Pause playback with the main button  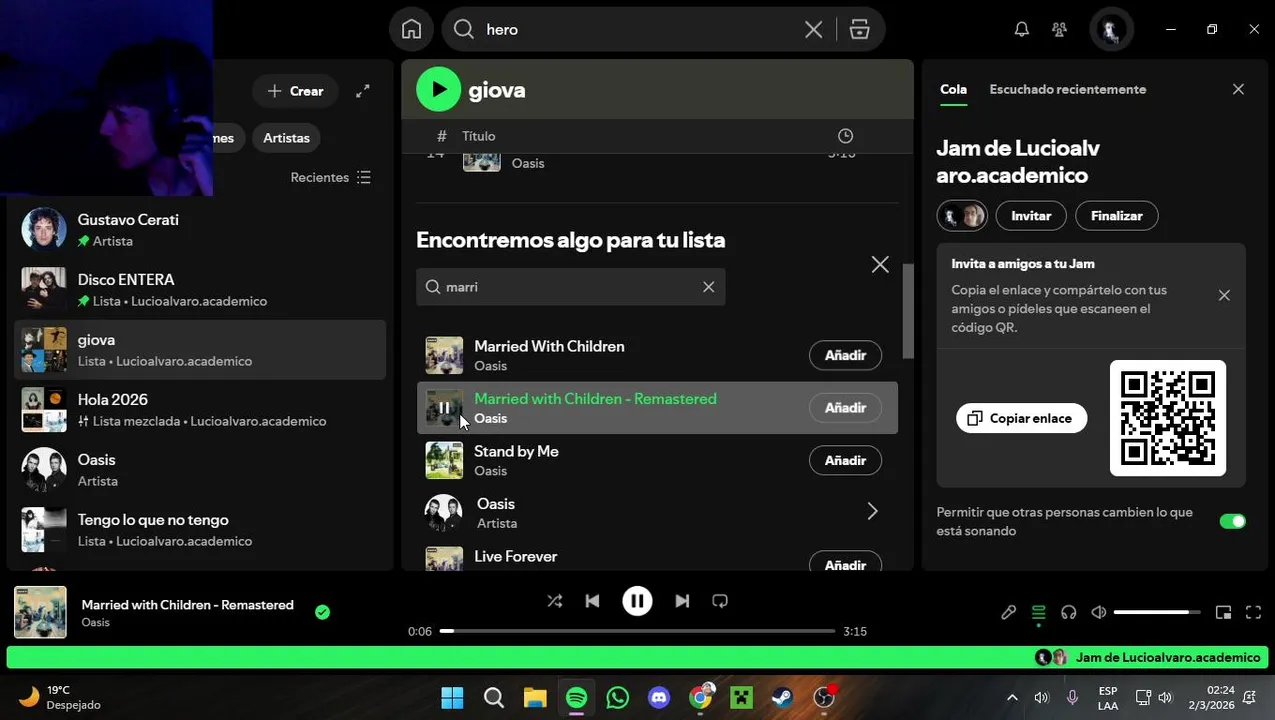[x=637, y=601]
